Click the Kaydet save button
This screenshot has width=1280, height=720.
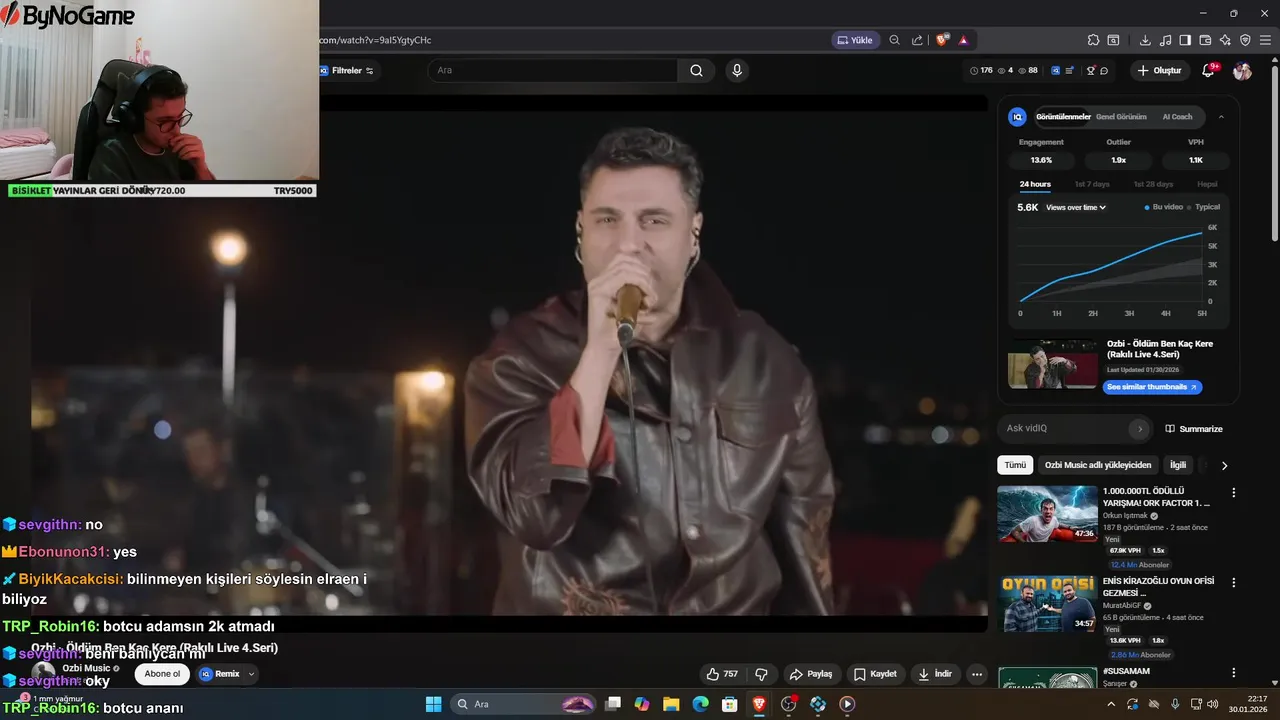[875, 674]
